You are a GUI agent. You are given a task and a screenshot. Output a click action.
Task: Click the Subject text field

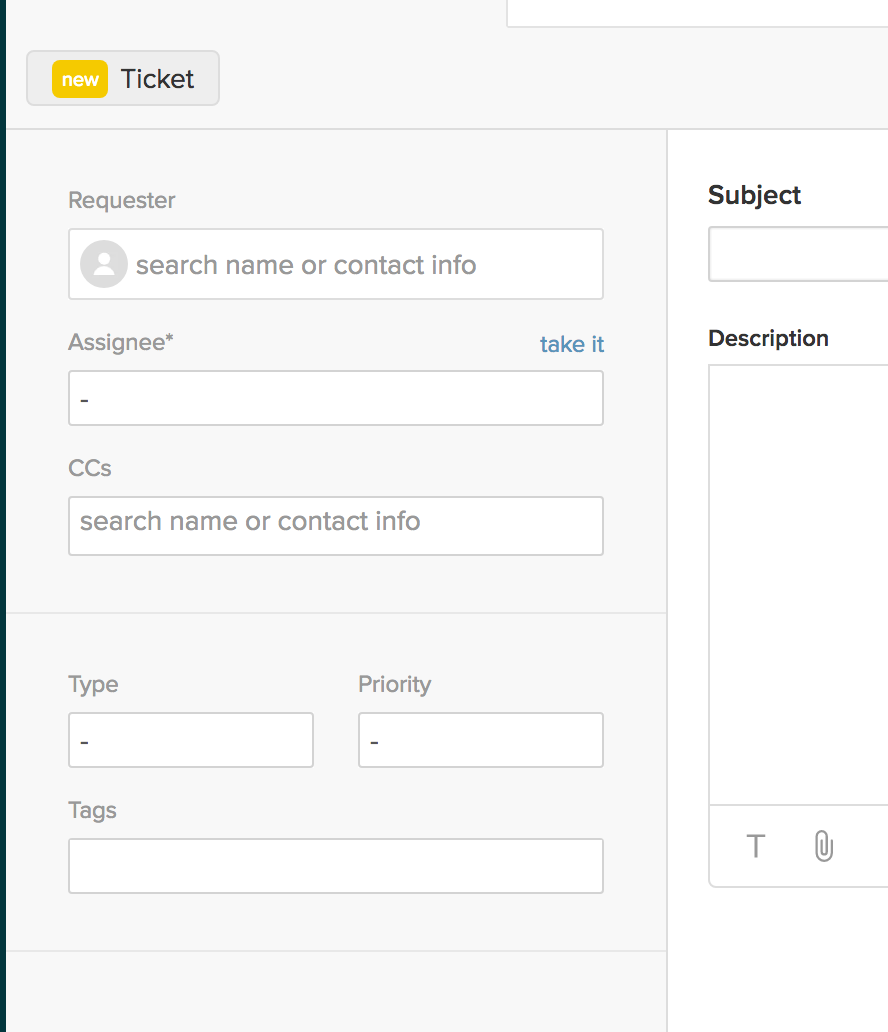tap(798, 254)
